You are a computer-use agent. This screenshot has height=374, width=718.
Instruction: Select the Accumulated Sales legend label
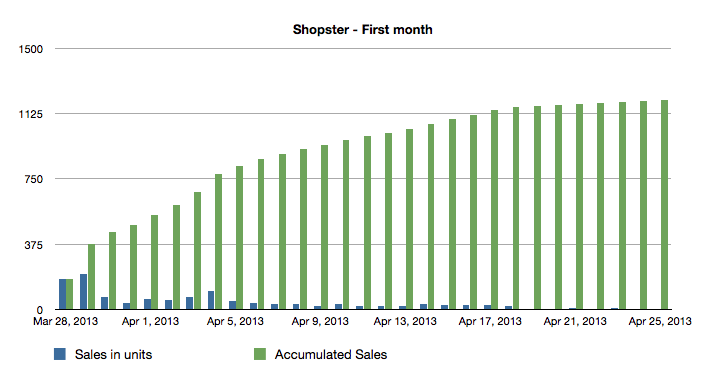pyautogui.click(x=331, y=354)
